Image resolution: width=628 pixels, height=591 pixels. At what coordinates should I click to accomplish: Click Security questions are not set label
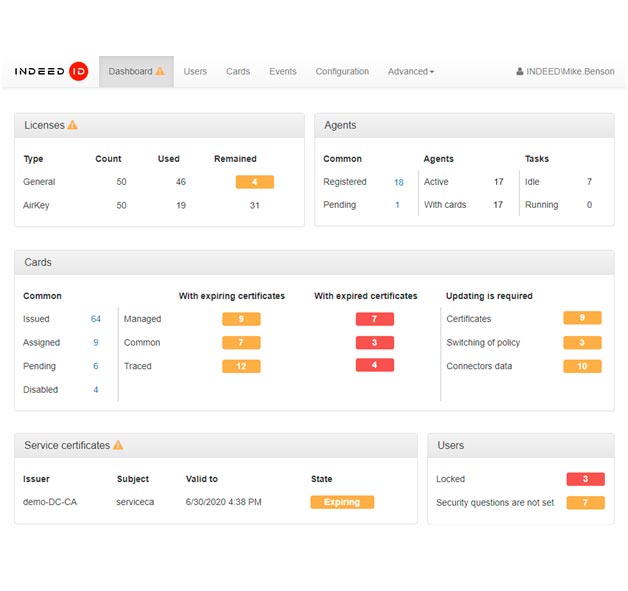click(495, 503)
